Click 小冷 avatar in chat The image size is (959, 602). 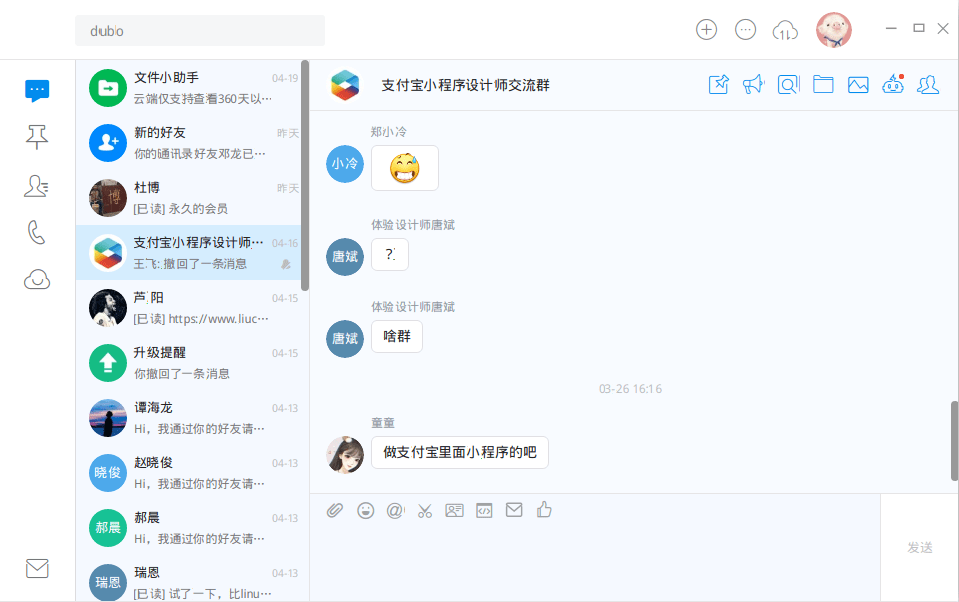tap(345, 164)
